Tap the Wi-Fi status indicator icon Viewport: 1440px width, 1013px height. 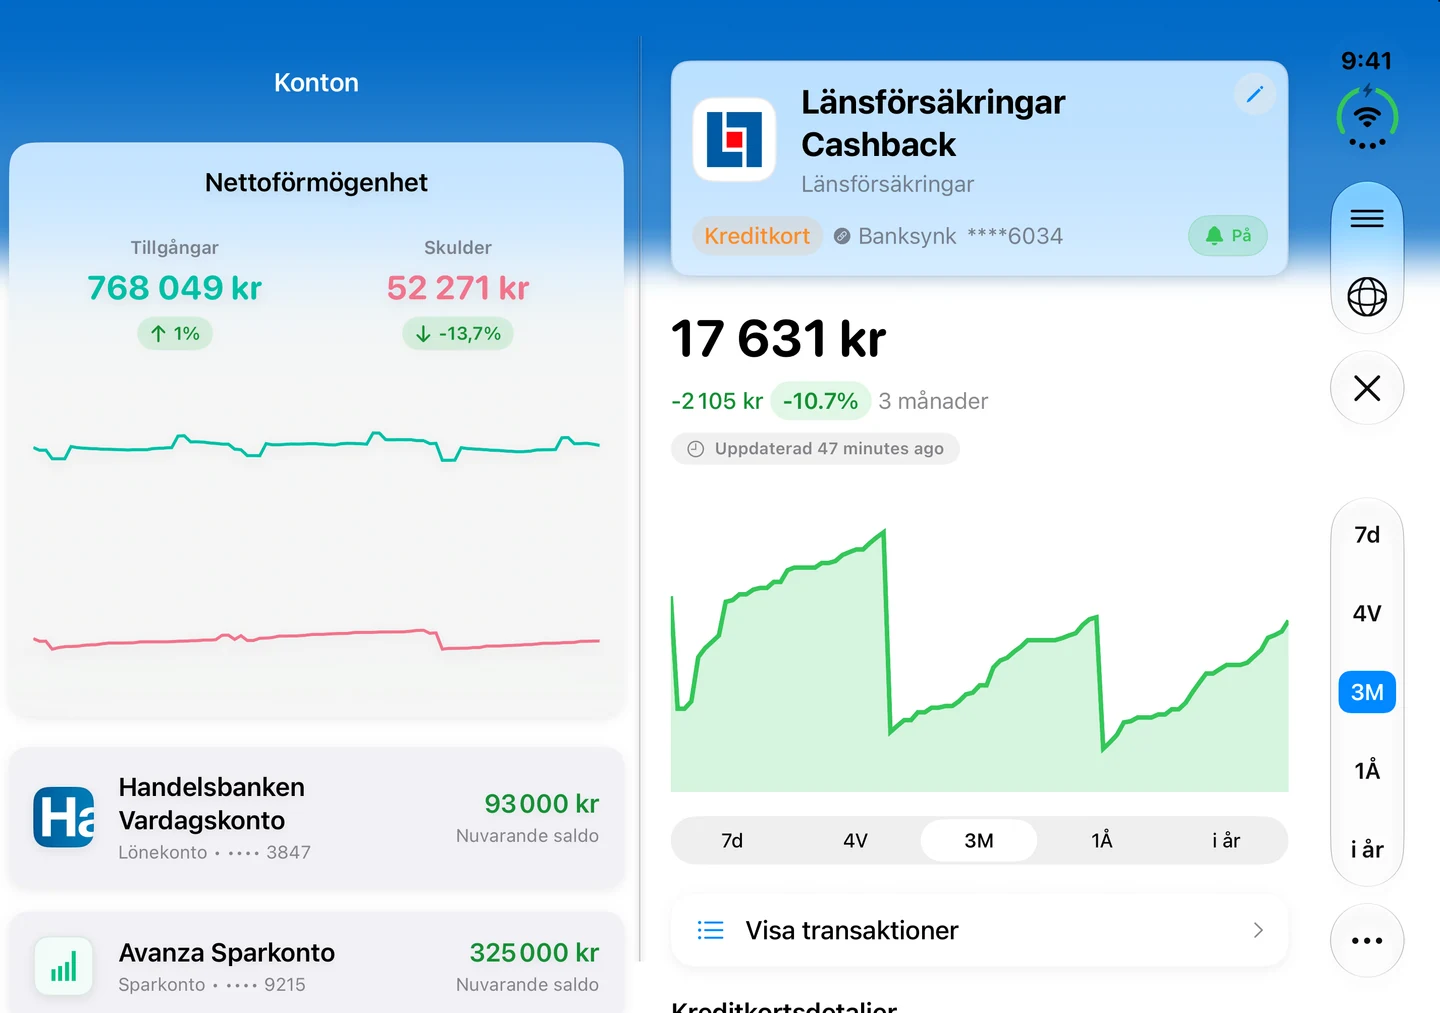click(1367, 118)
